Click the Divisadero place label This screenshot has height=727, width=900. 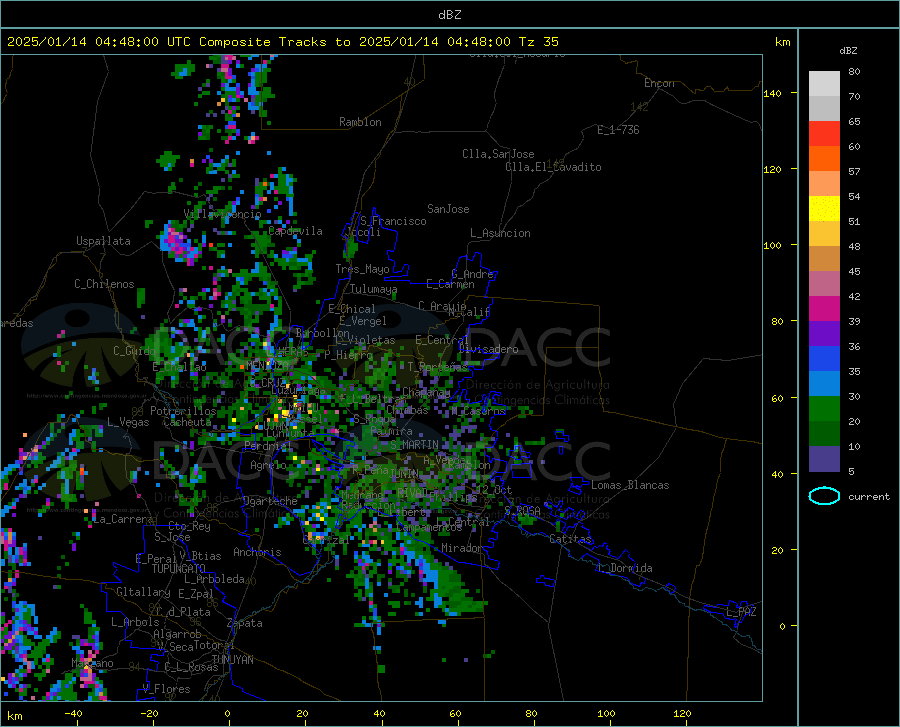488,349
